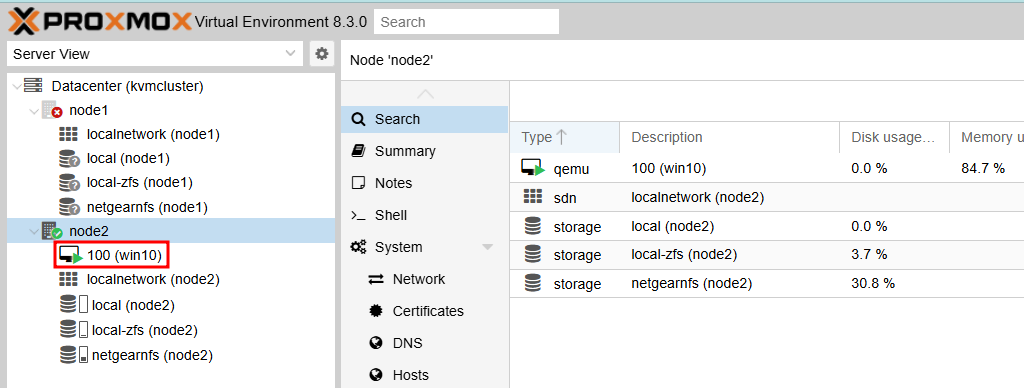The image size is (1024, 388).
Task: Click the Shell prompt icon
Action: coord(358,215)
